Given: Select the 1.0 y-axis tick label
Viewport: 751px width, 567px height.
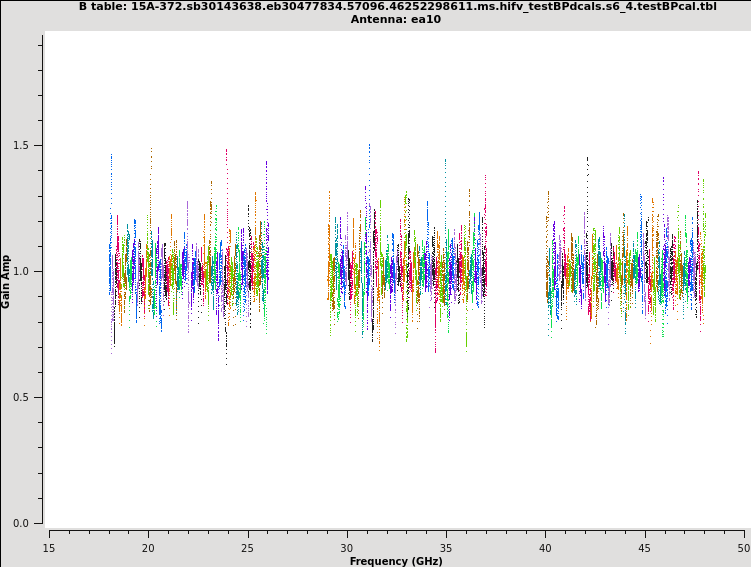Looking at the screenshot, I should [20, 271].
